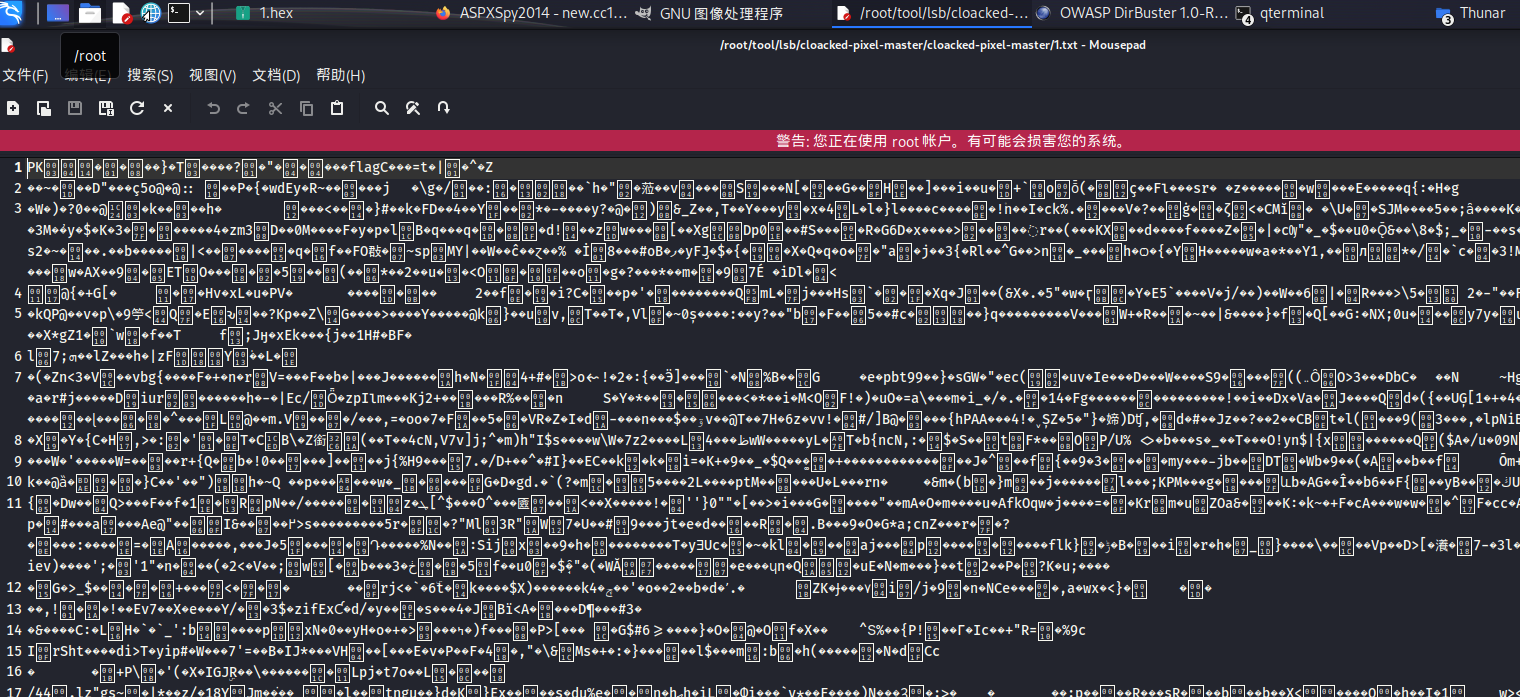Image resolution: width=1520 pixels, height=697 pixels.
Task: Close the document with the X toolbar icon
Action: (168, 108)
